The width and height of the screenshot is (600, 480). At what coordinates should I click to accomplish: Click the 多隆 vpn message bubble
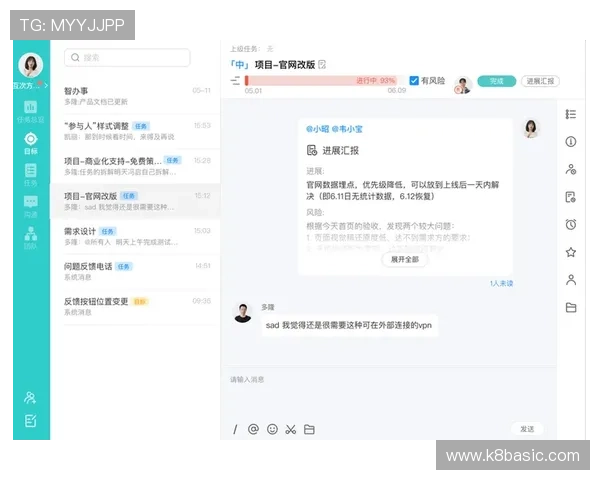point(349,325)
